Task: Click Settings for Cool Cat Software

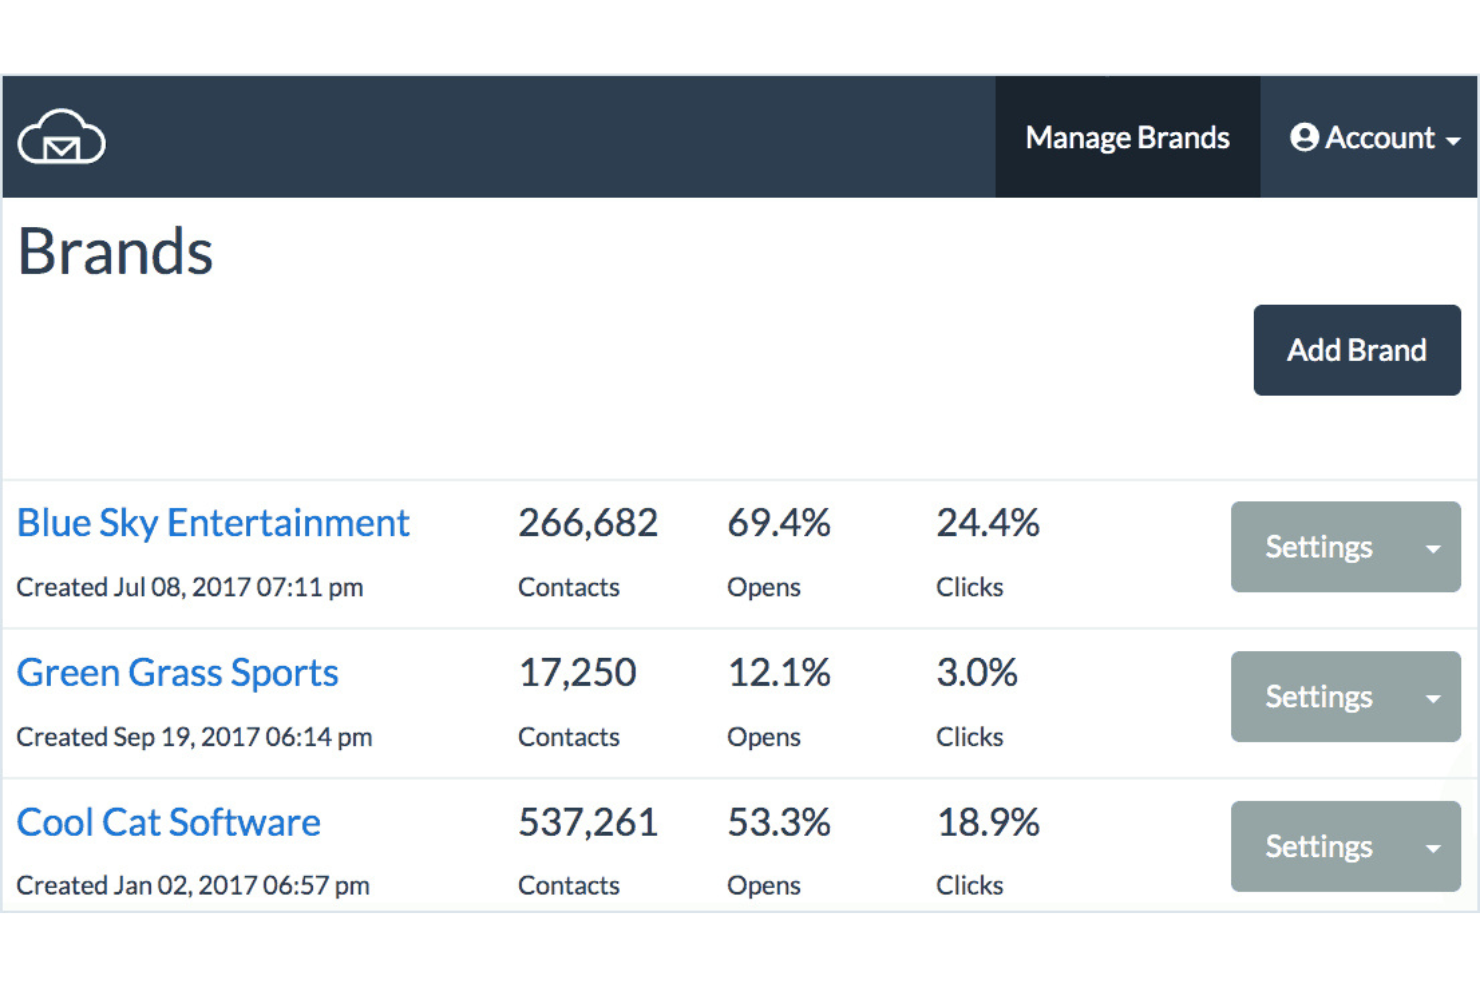Action: (x=1318, y=846)
